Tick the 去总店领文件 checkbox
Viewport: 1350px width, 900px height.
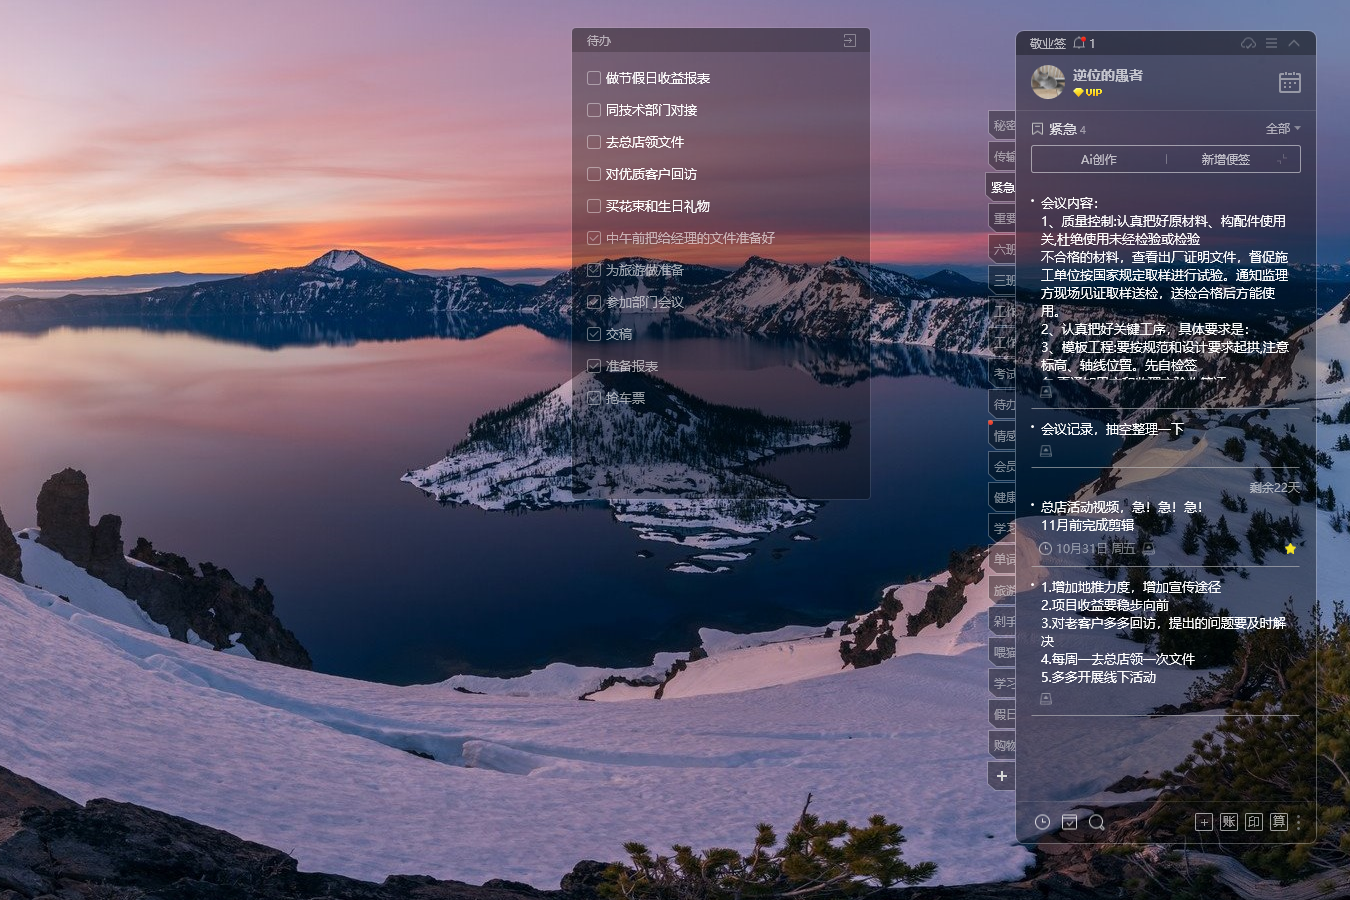pos(594,142)
